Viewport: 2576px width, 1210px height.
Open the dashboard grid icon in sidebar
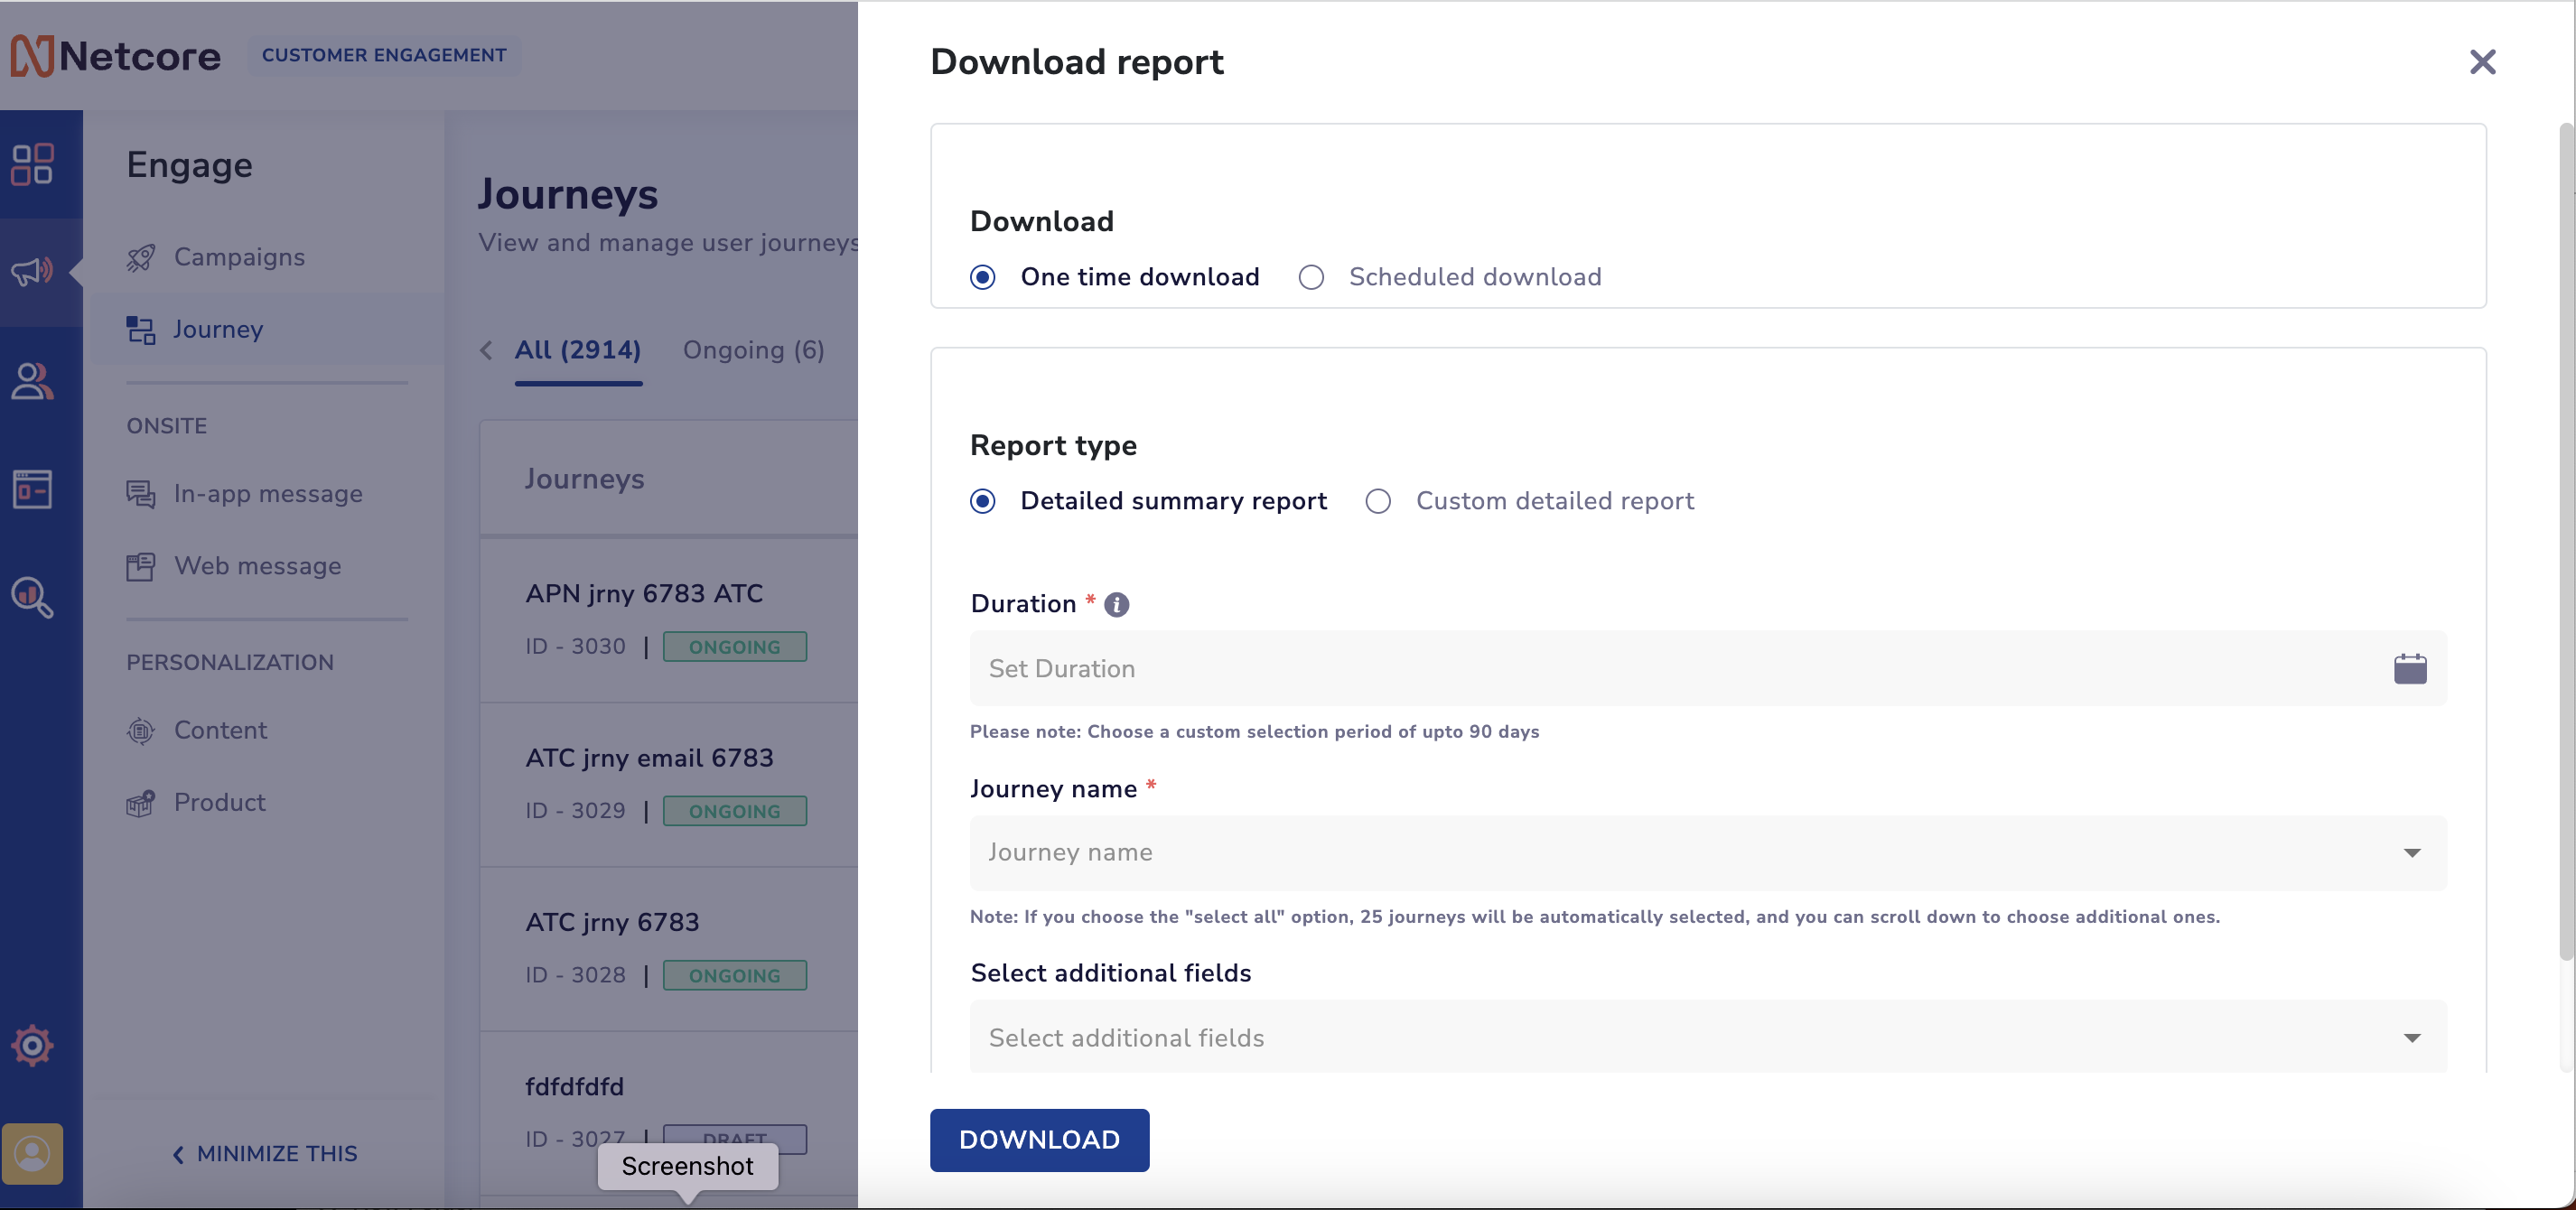point(32,164)
